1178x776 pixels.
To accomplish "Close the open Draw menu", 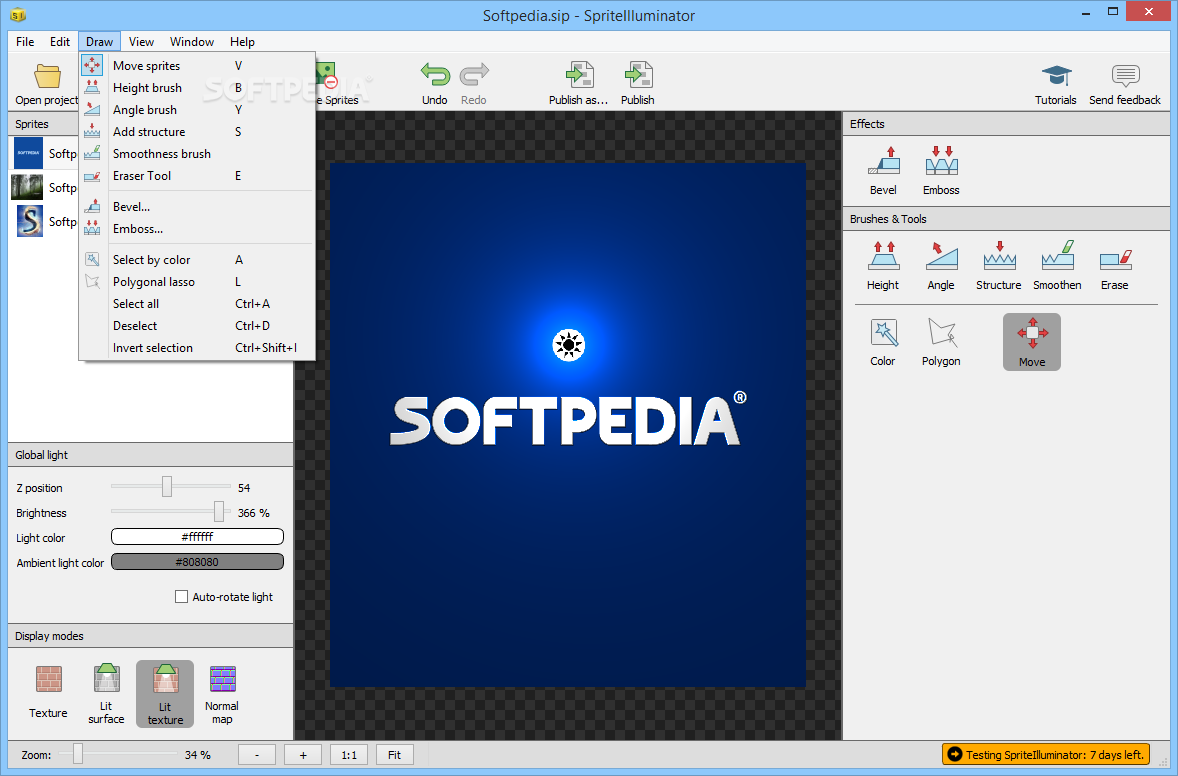I will click(99, 41).
